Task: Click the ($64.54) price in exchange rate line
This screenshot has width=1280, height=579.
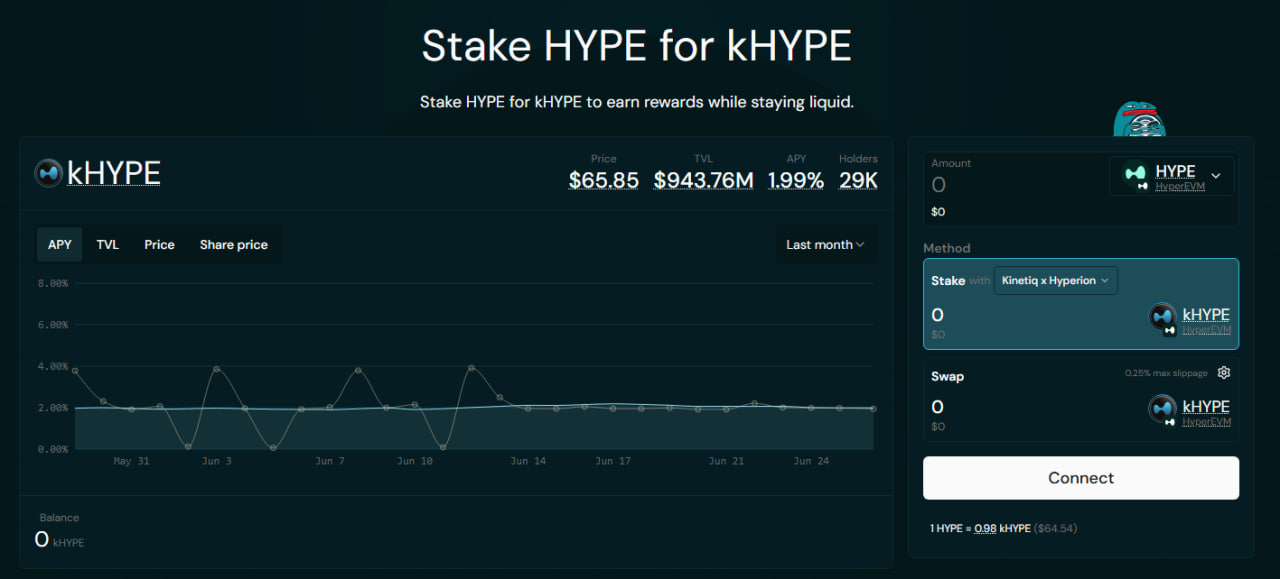Action: [x=1056, y=528]
